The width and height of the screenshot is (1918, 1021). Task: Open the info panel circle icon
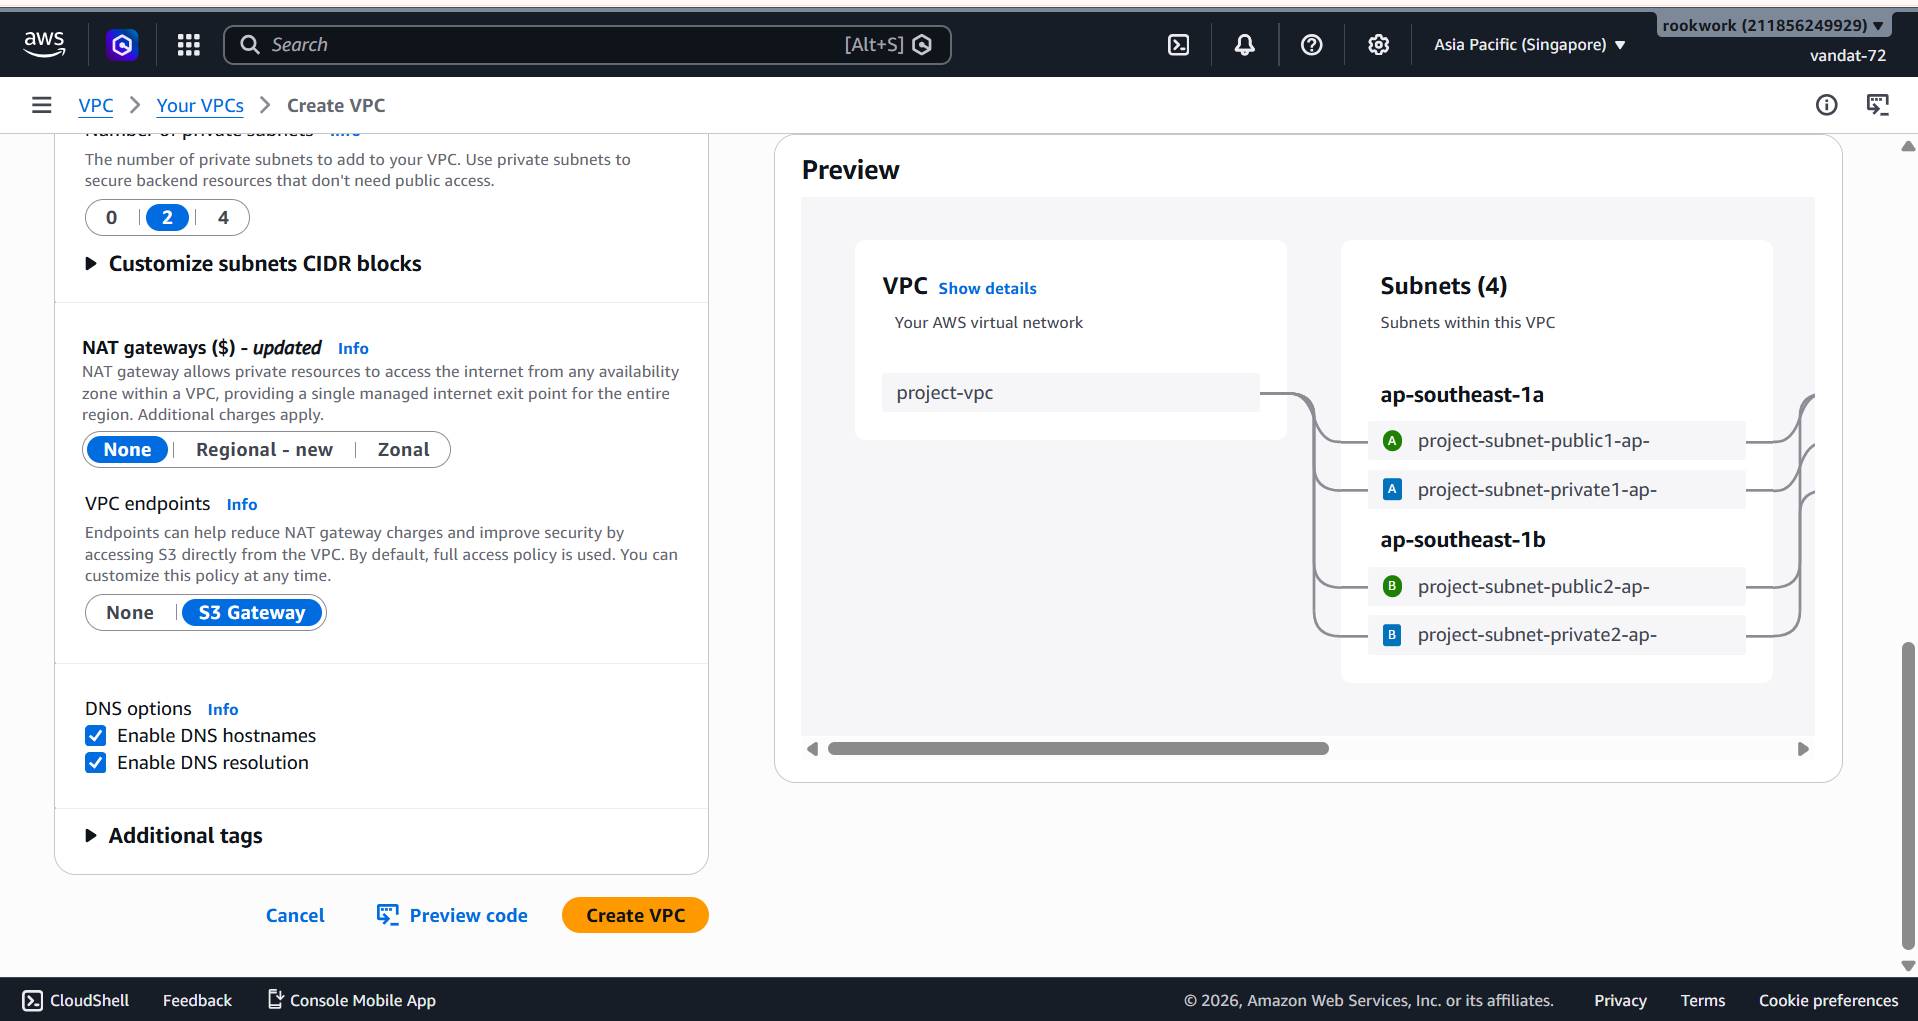[1827, 105]
